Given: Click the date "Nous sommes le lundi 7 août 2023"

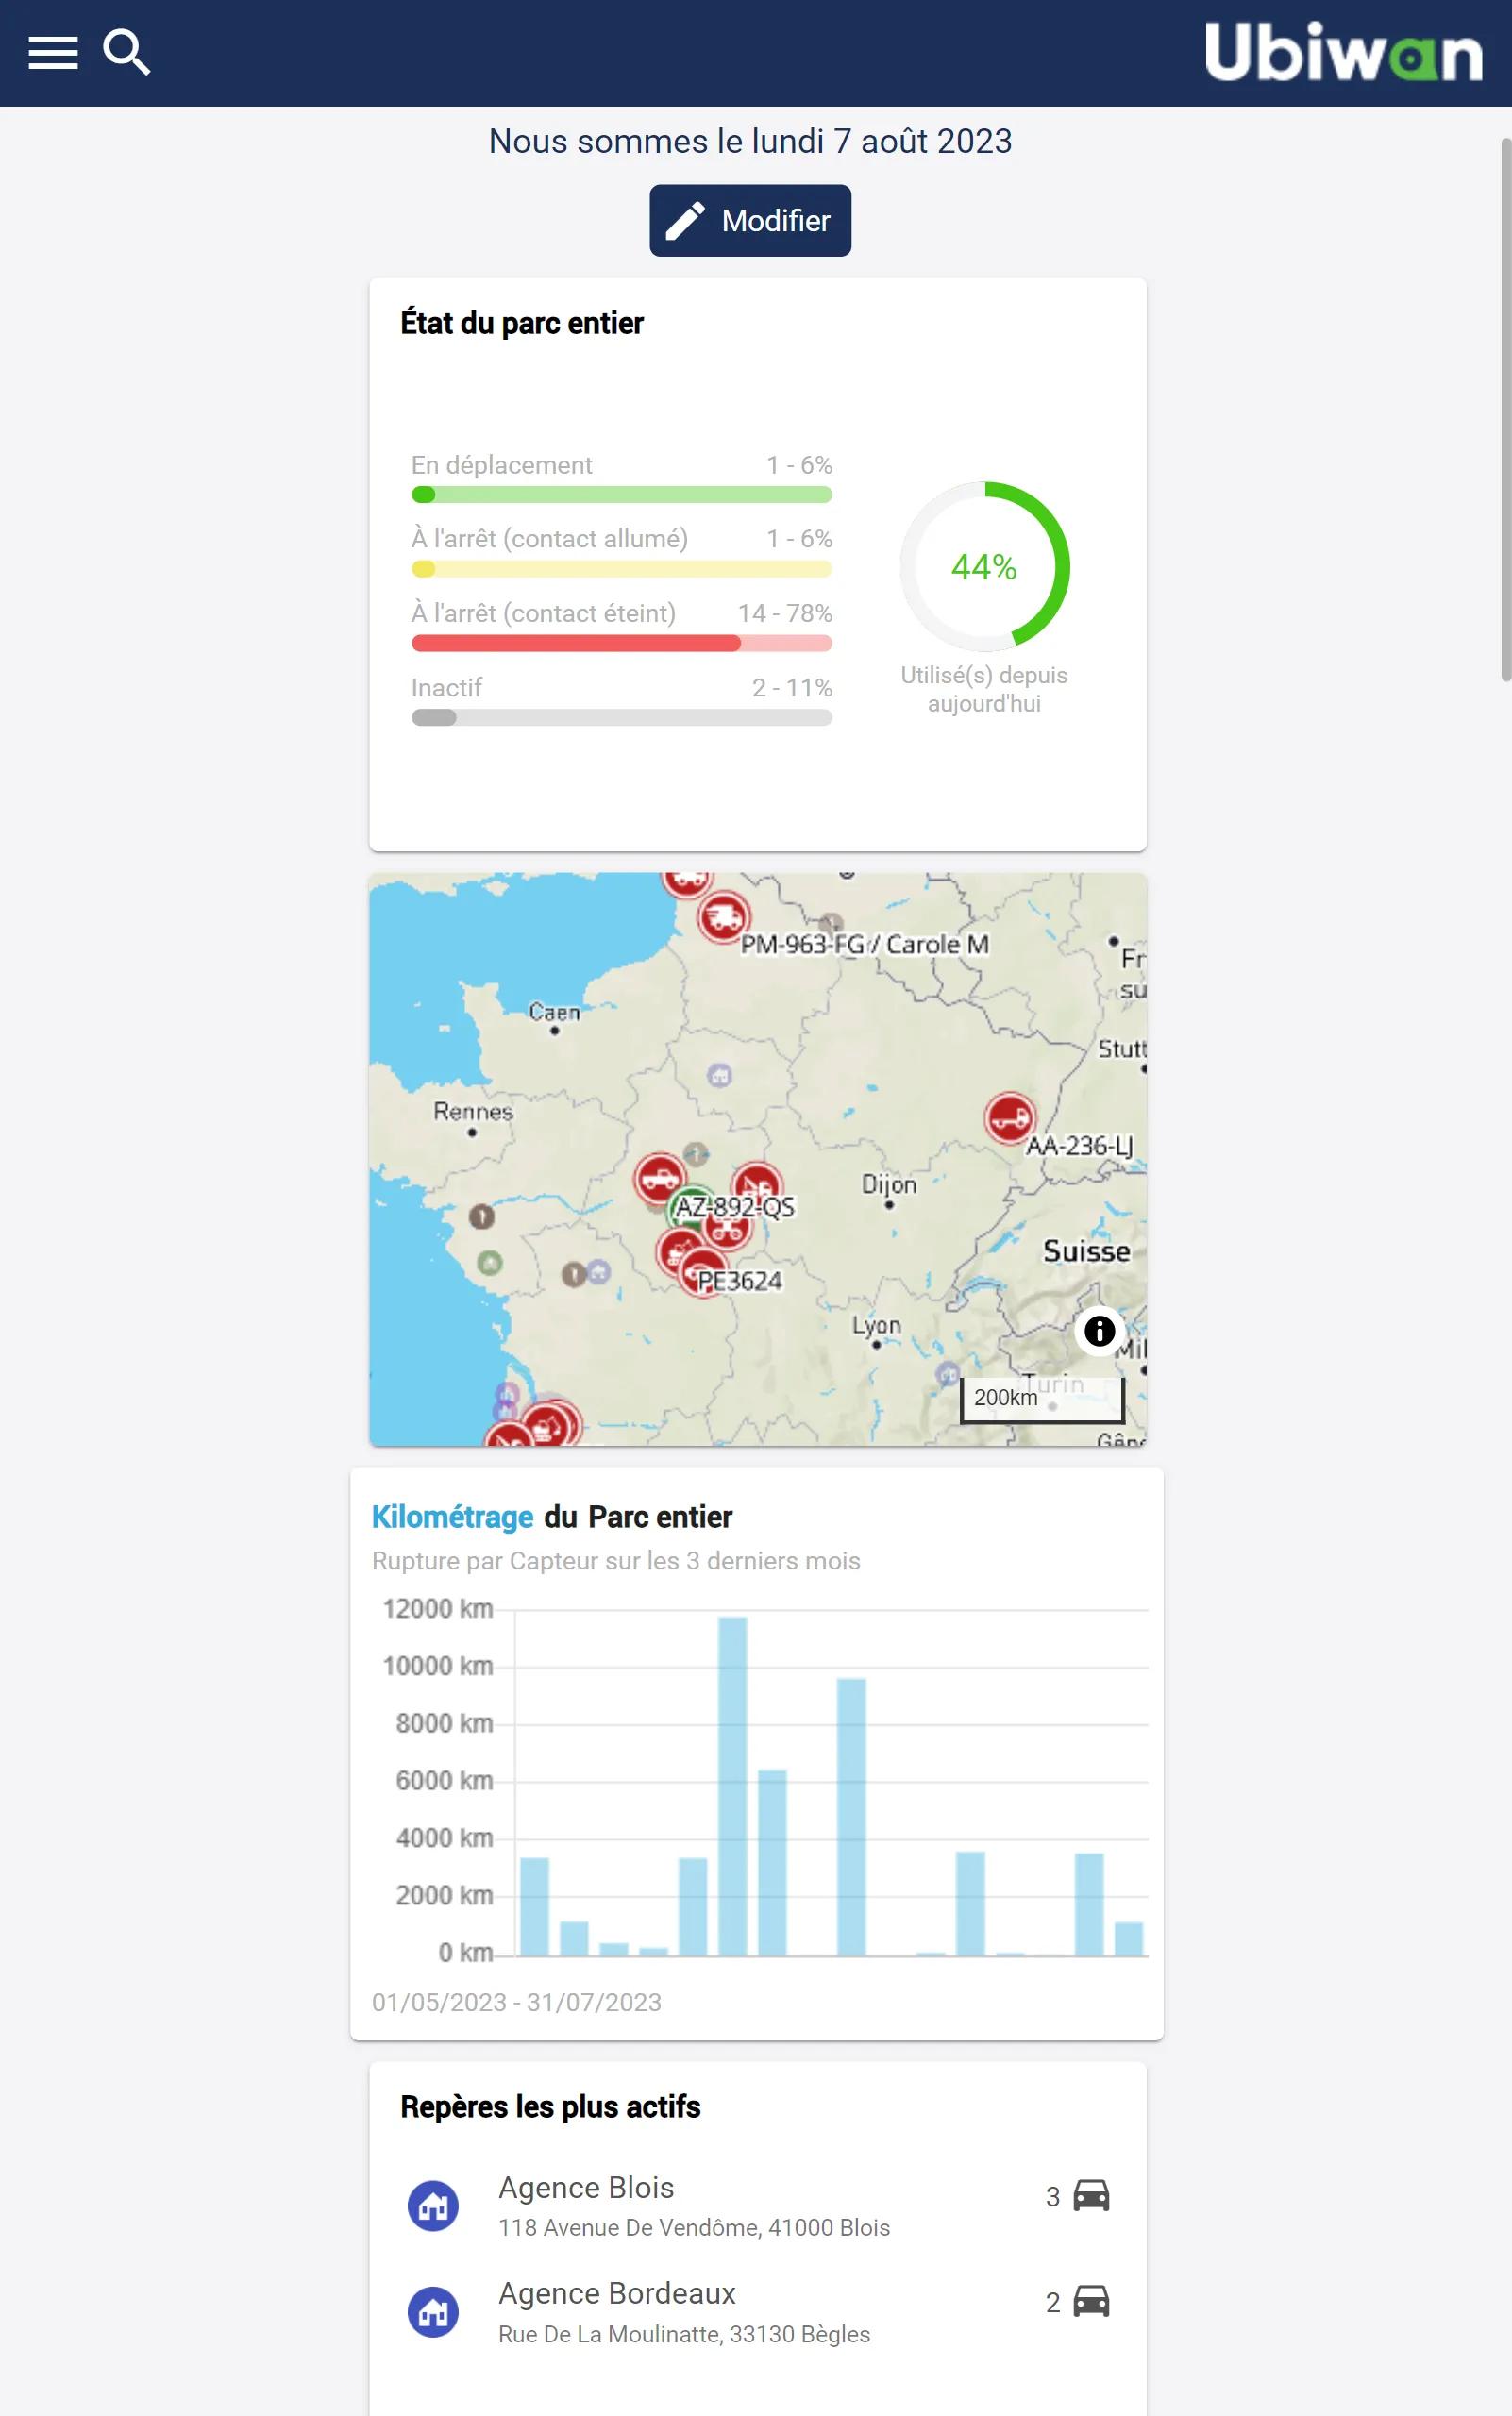Looking at the screenshot, I should (x=750, y=141).
